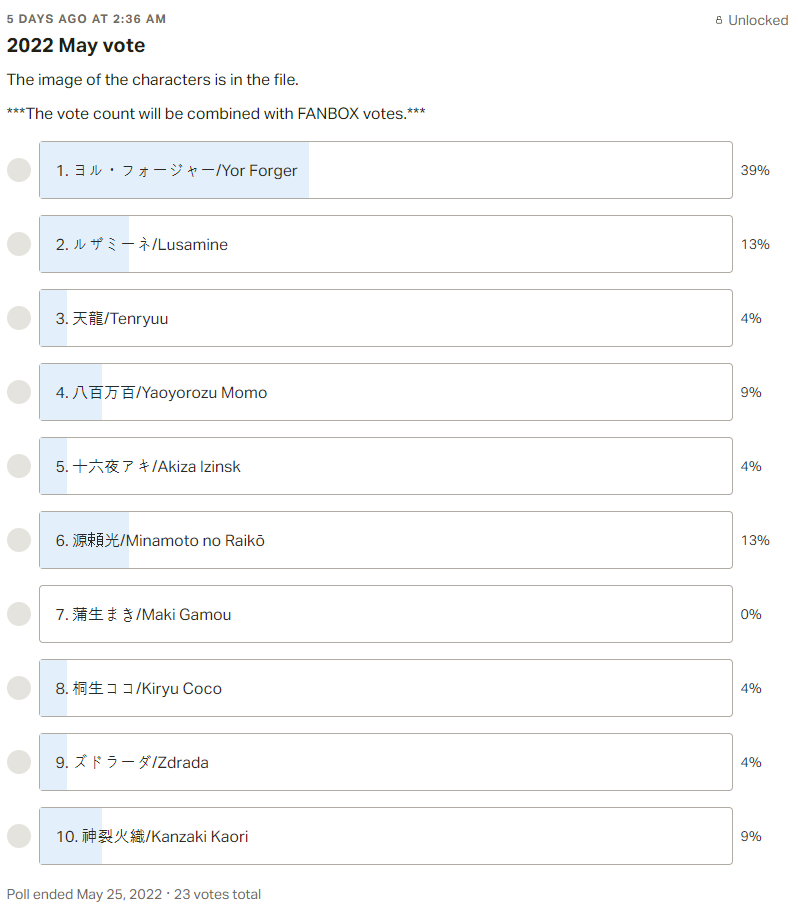Vote for Tenryuu option box
This screenshot has height=912, width=798.
click(386, 318)
